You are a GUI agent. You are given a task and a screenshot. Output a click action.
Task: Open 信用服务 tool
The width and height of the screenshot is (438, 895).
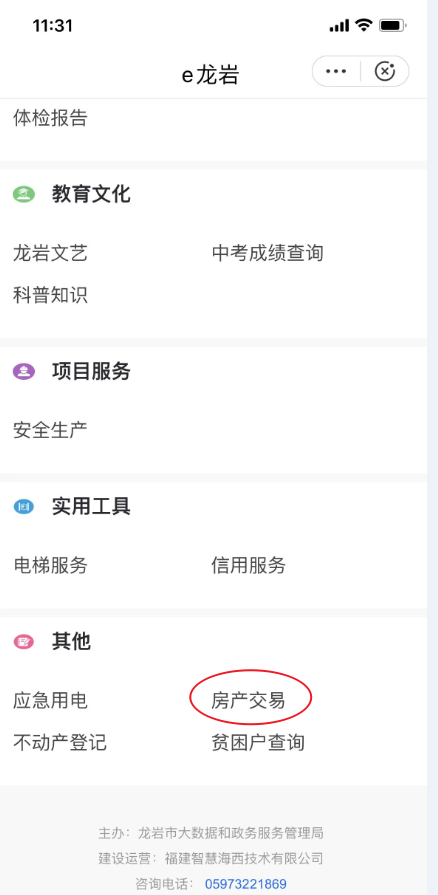[248, 565]
